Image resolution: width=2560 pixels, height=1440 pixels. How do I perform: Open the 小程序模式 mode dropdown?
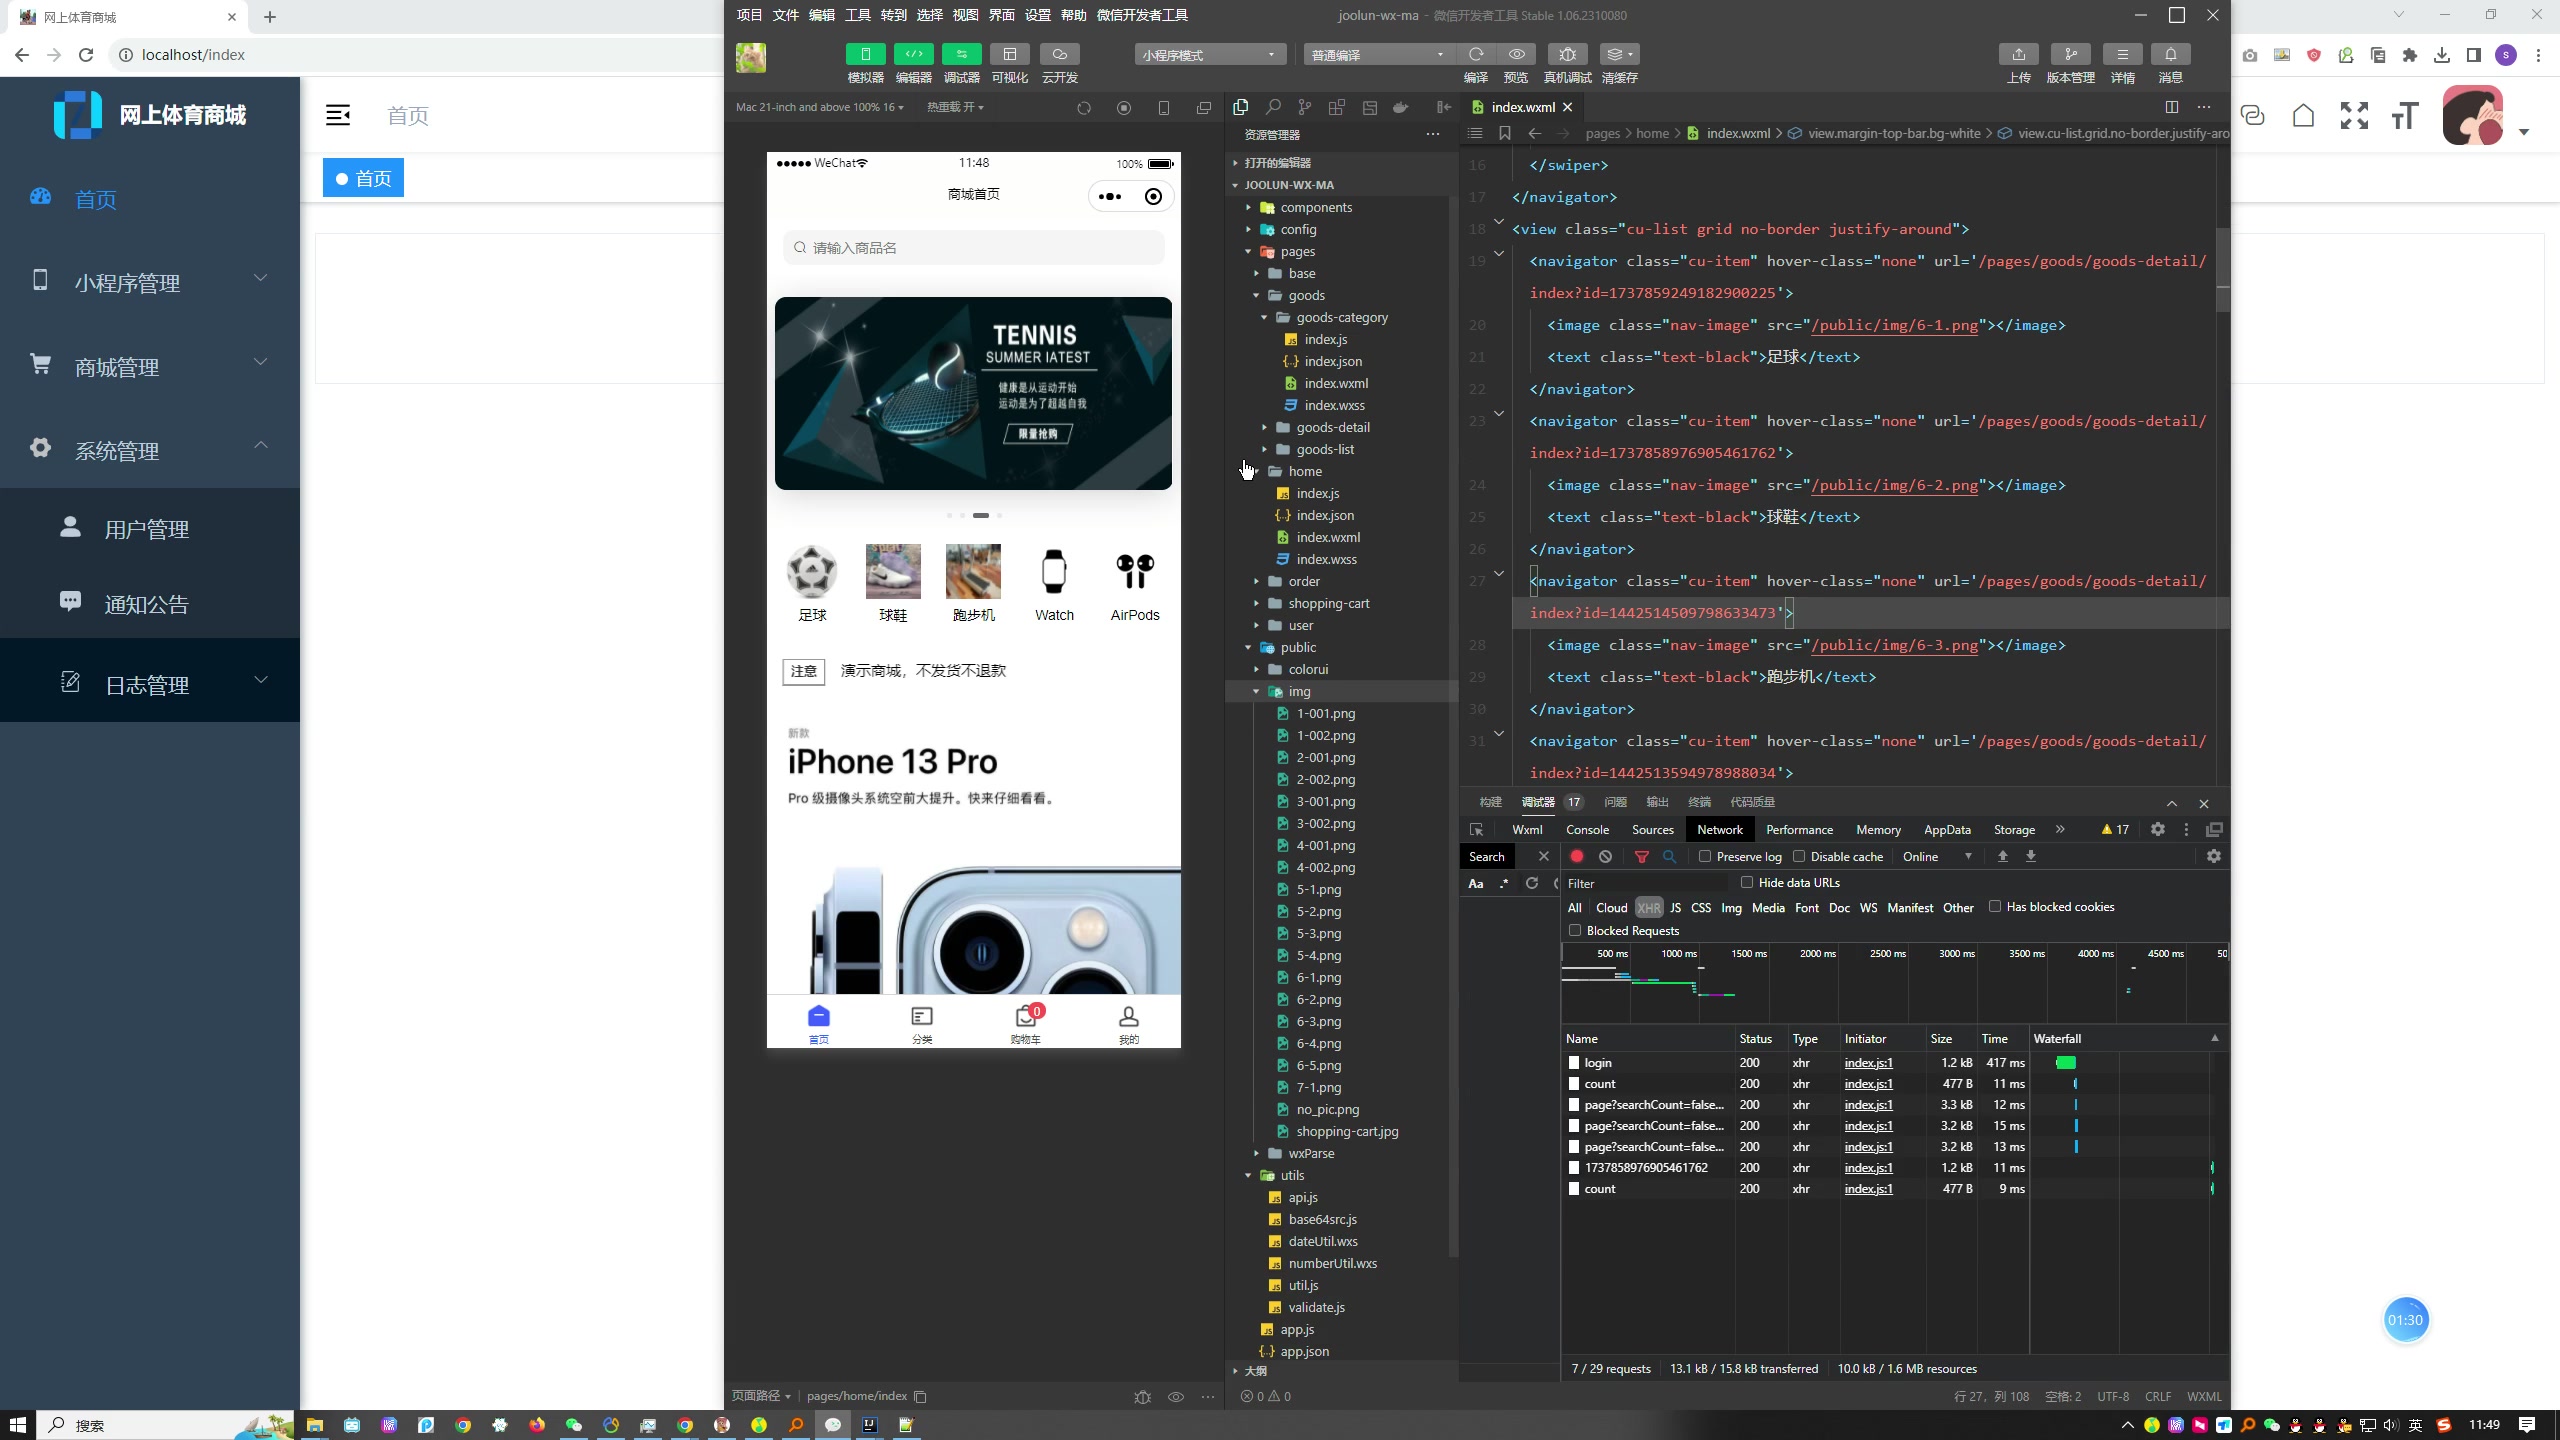1209,55
